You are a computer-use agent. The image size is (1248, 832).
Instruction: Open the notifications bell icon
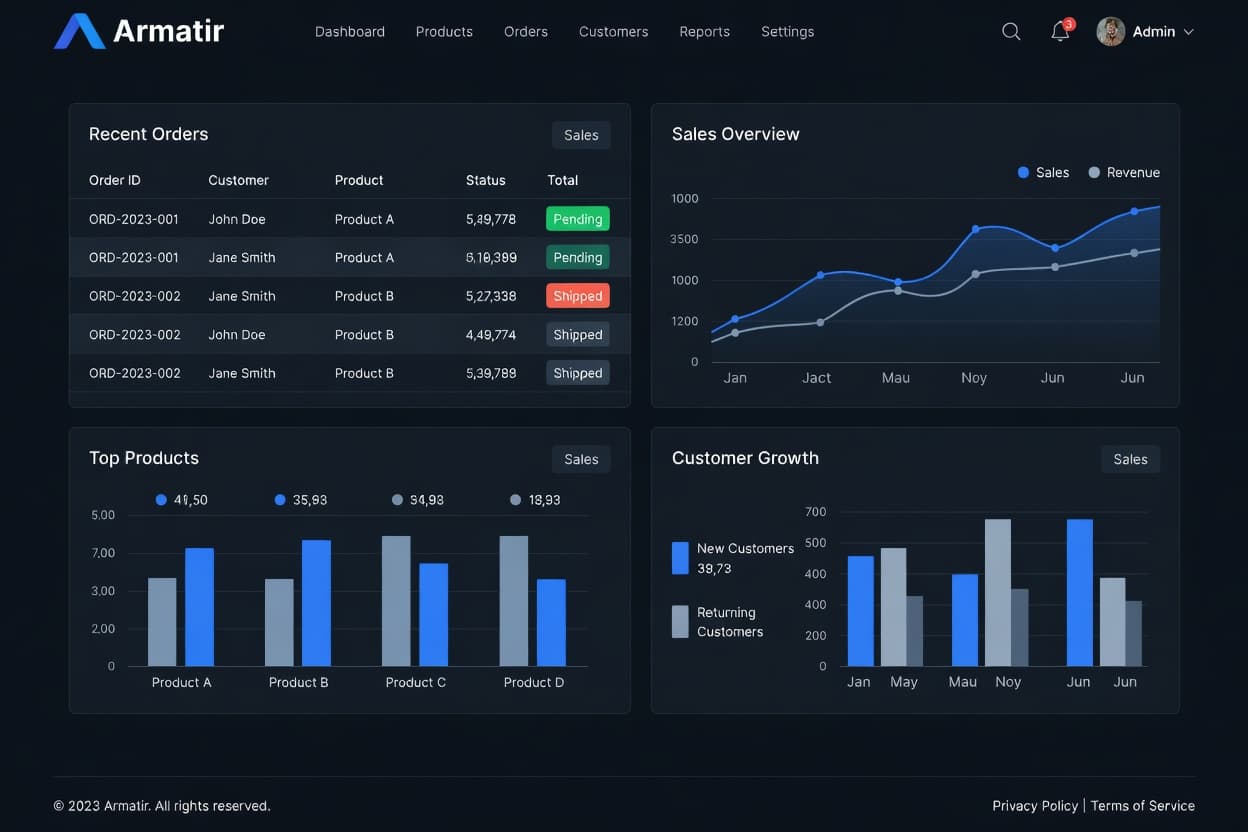(1061, 32)
